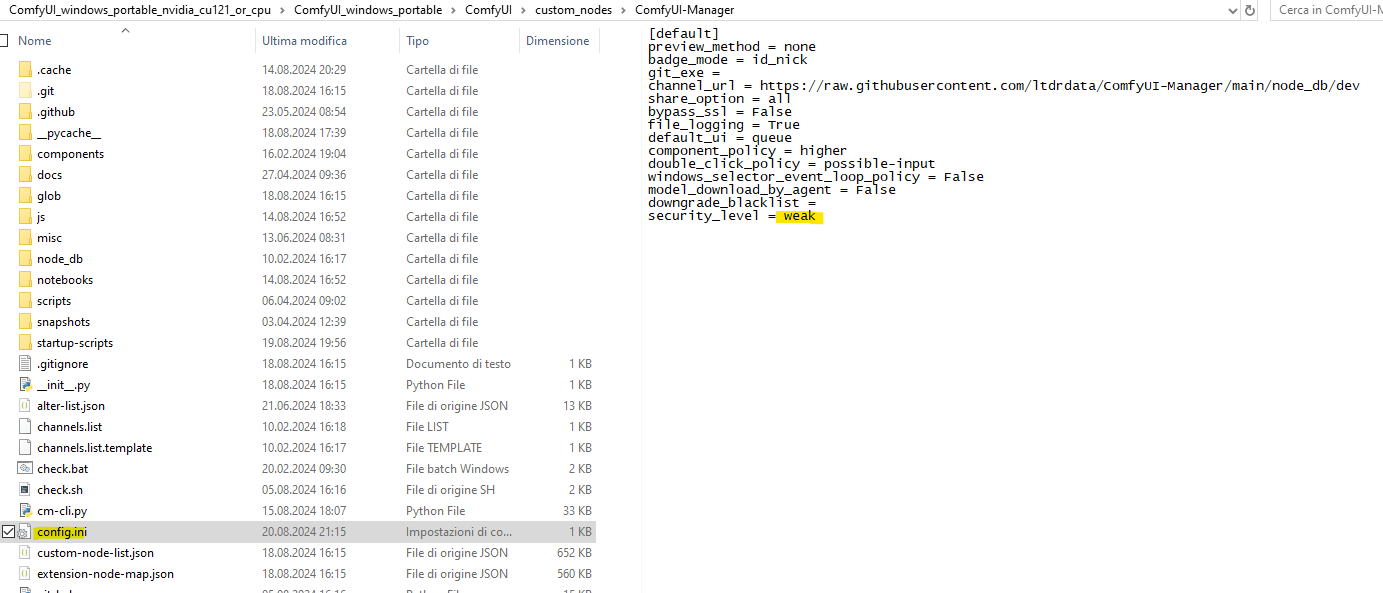This screenshot has height=593, width=1383.
Task: Click the check.bat batch file icon
Action: (25, 469)
